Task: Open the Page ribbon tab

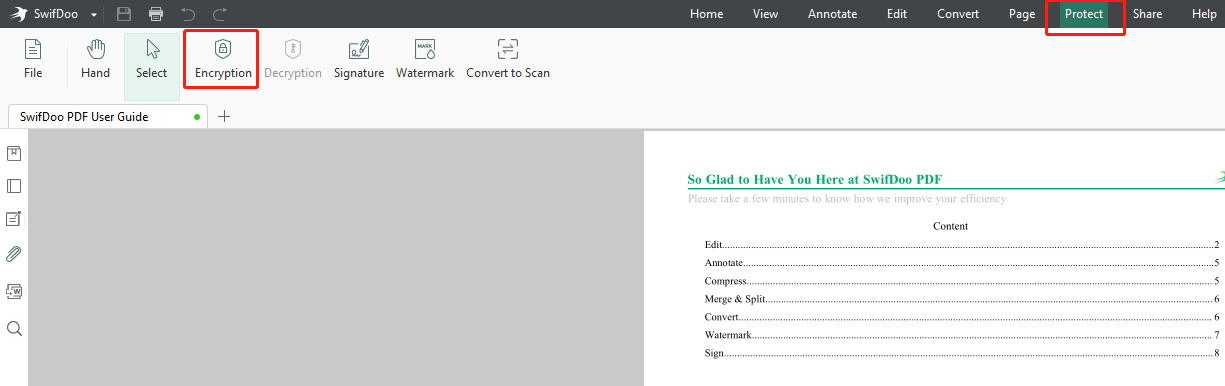Action: pos(1022,14)
